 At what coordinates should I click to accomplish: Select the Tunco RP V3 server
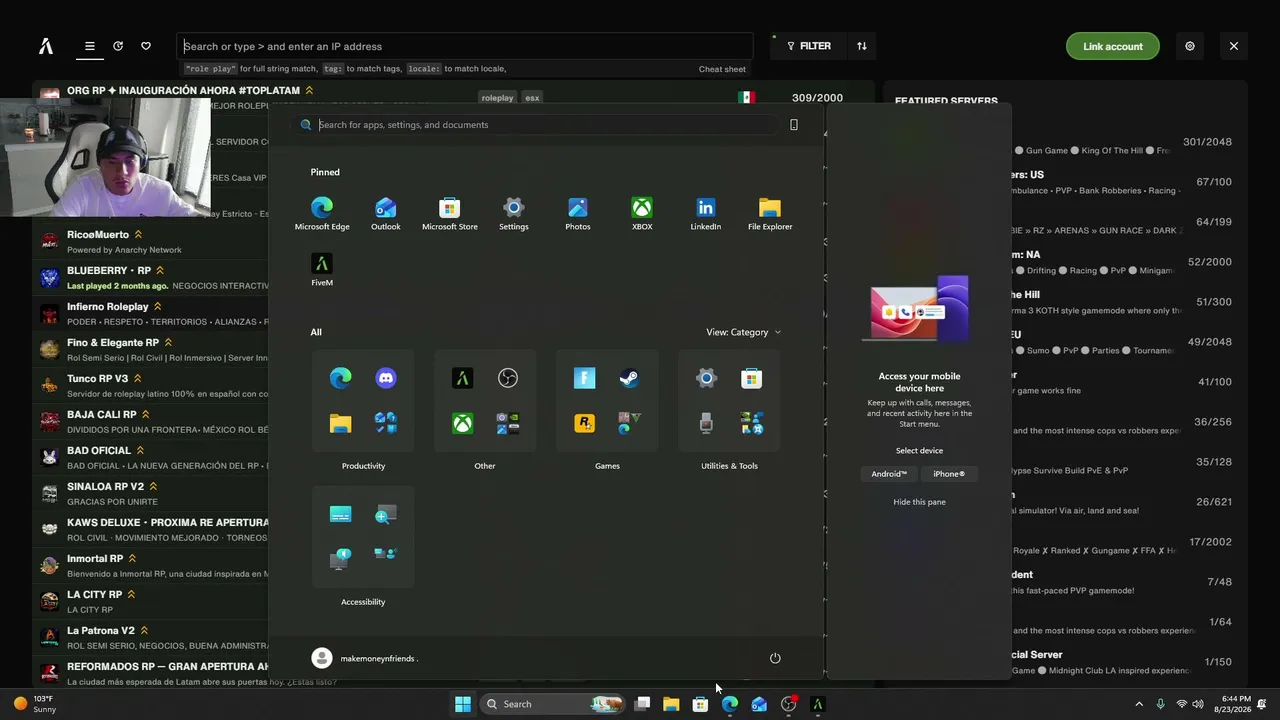pos(151,386)
